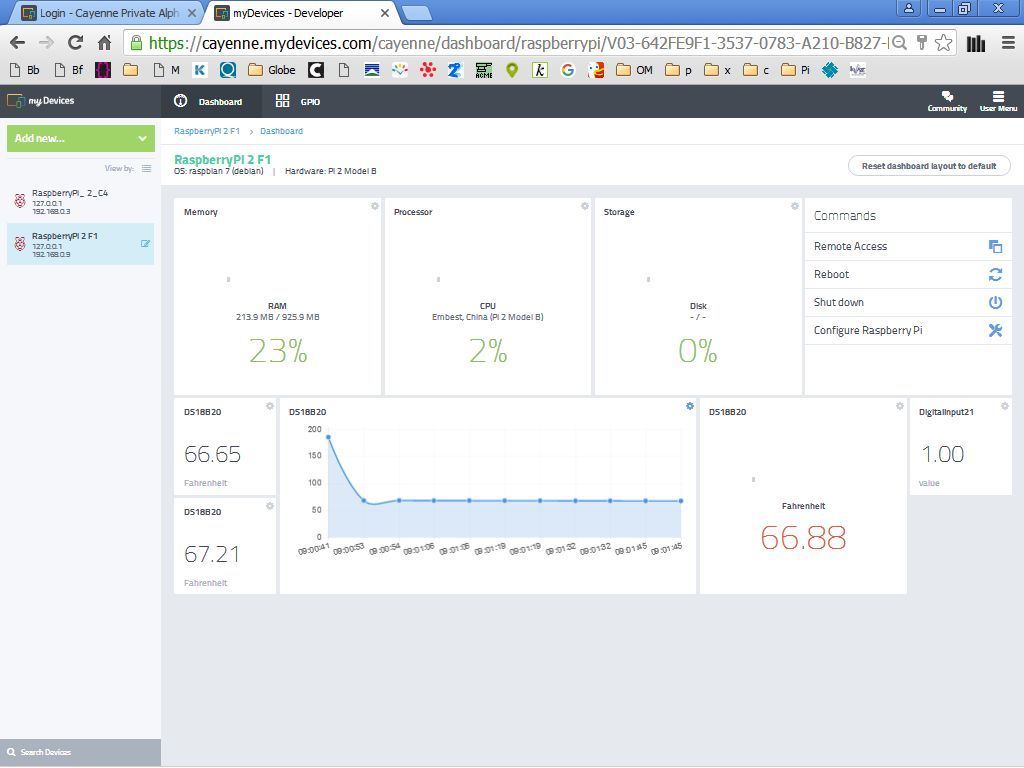Open settings gear on DigitalInput21 widget
Image resolution: width=1024 pixels, height=768 pixels.
1004,406
